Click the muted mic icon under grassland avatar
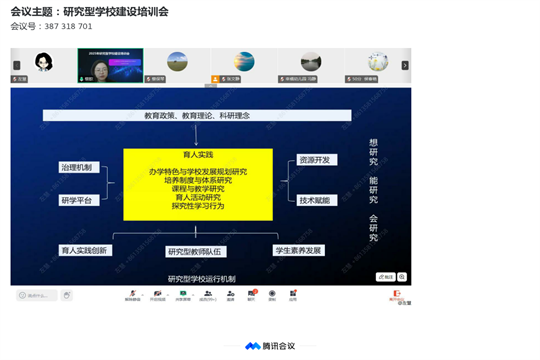Image resolution: width=540 pixels, height=360 pixels. tap(148, 79)
